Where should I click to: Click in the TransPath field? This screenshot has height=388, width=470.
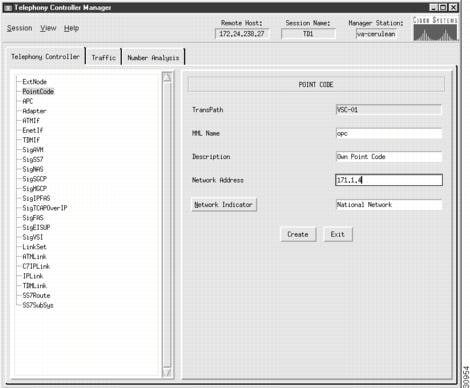(x=389, y=110)
